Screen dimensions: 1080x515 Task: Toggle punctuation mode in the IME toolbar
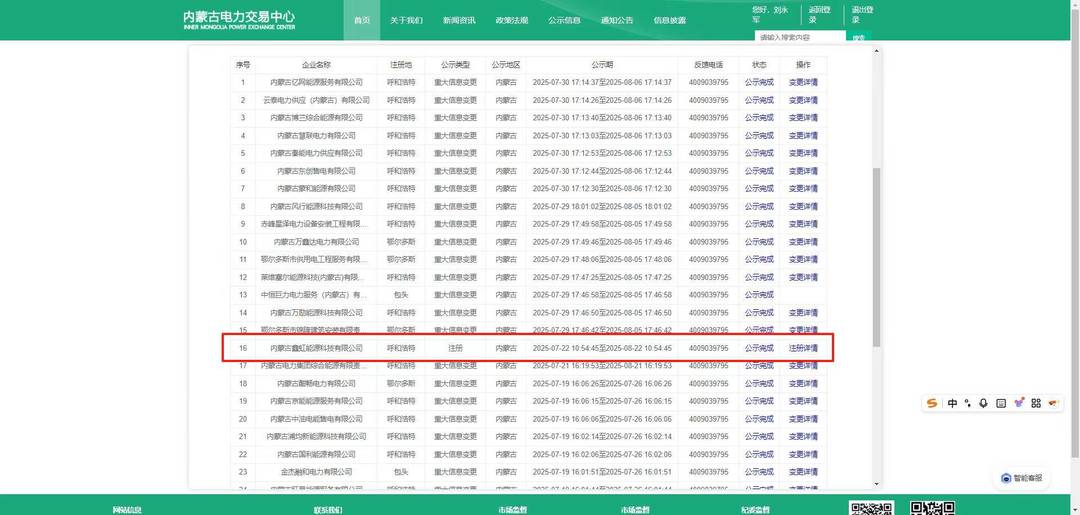click(x=968, y=403)
